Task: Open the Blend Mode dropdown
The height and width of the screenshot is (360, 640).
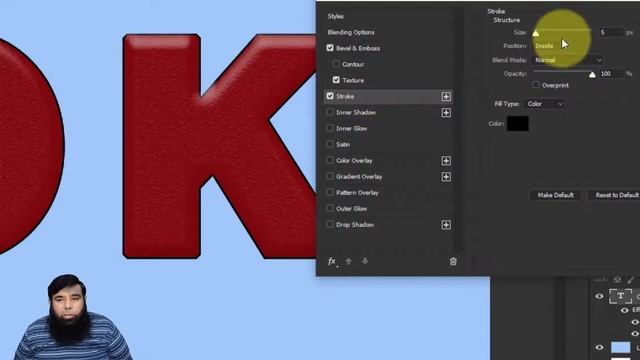Action: tap(567, 60)
